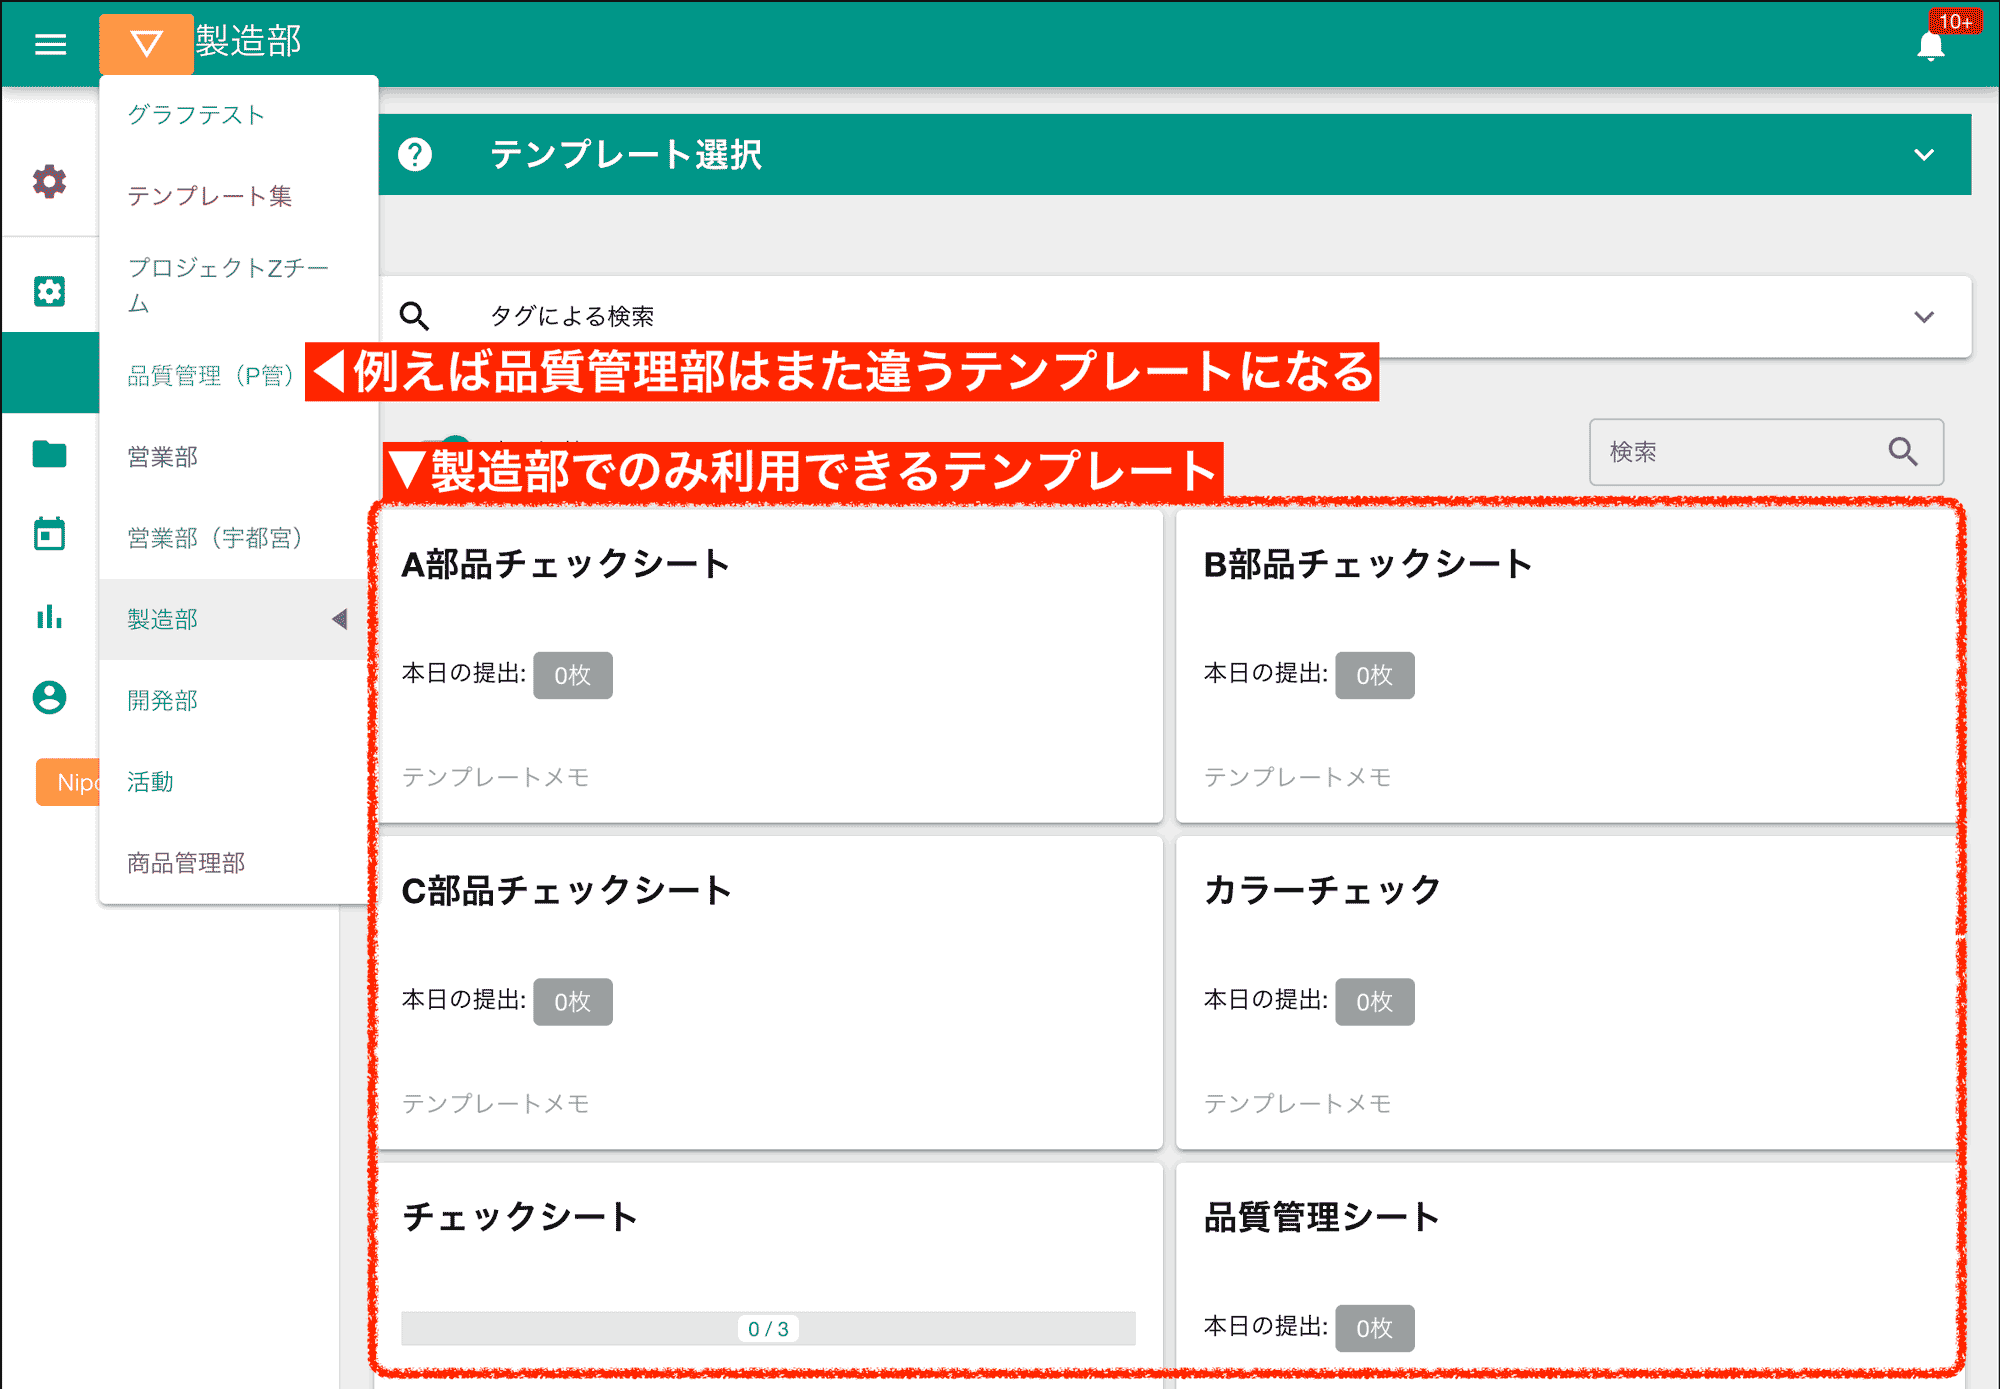Open the hamburger navigation menu

click(x=49, y=44)
